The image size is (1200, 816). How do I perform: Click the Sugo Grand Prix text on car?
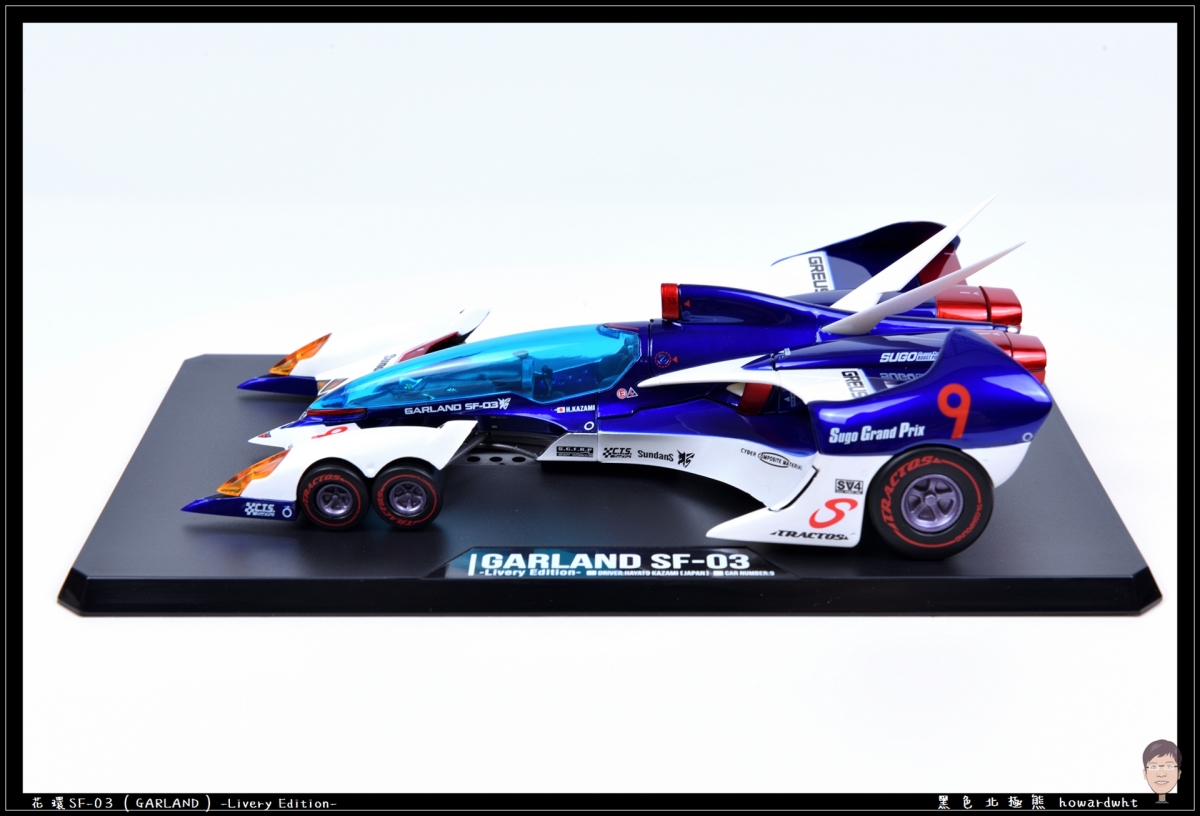(x=876, y=433)
